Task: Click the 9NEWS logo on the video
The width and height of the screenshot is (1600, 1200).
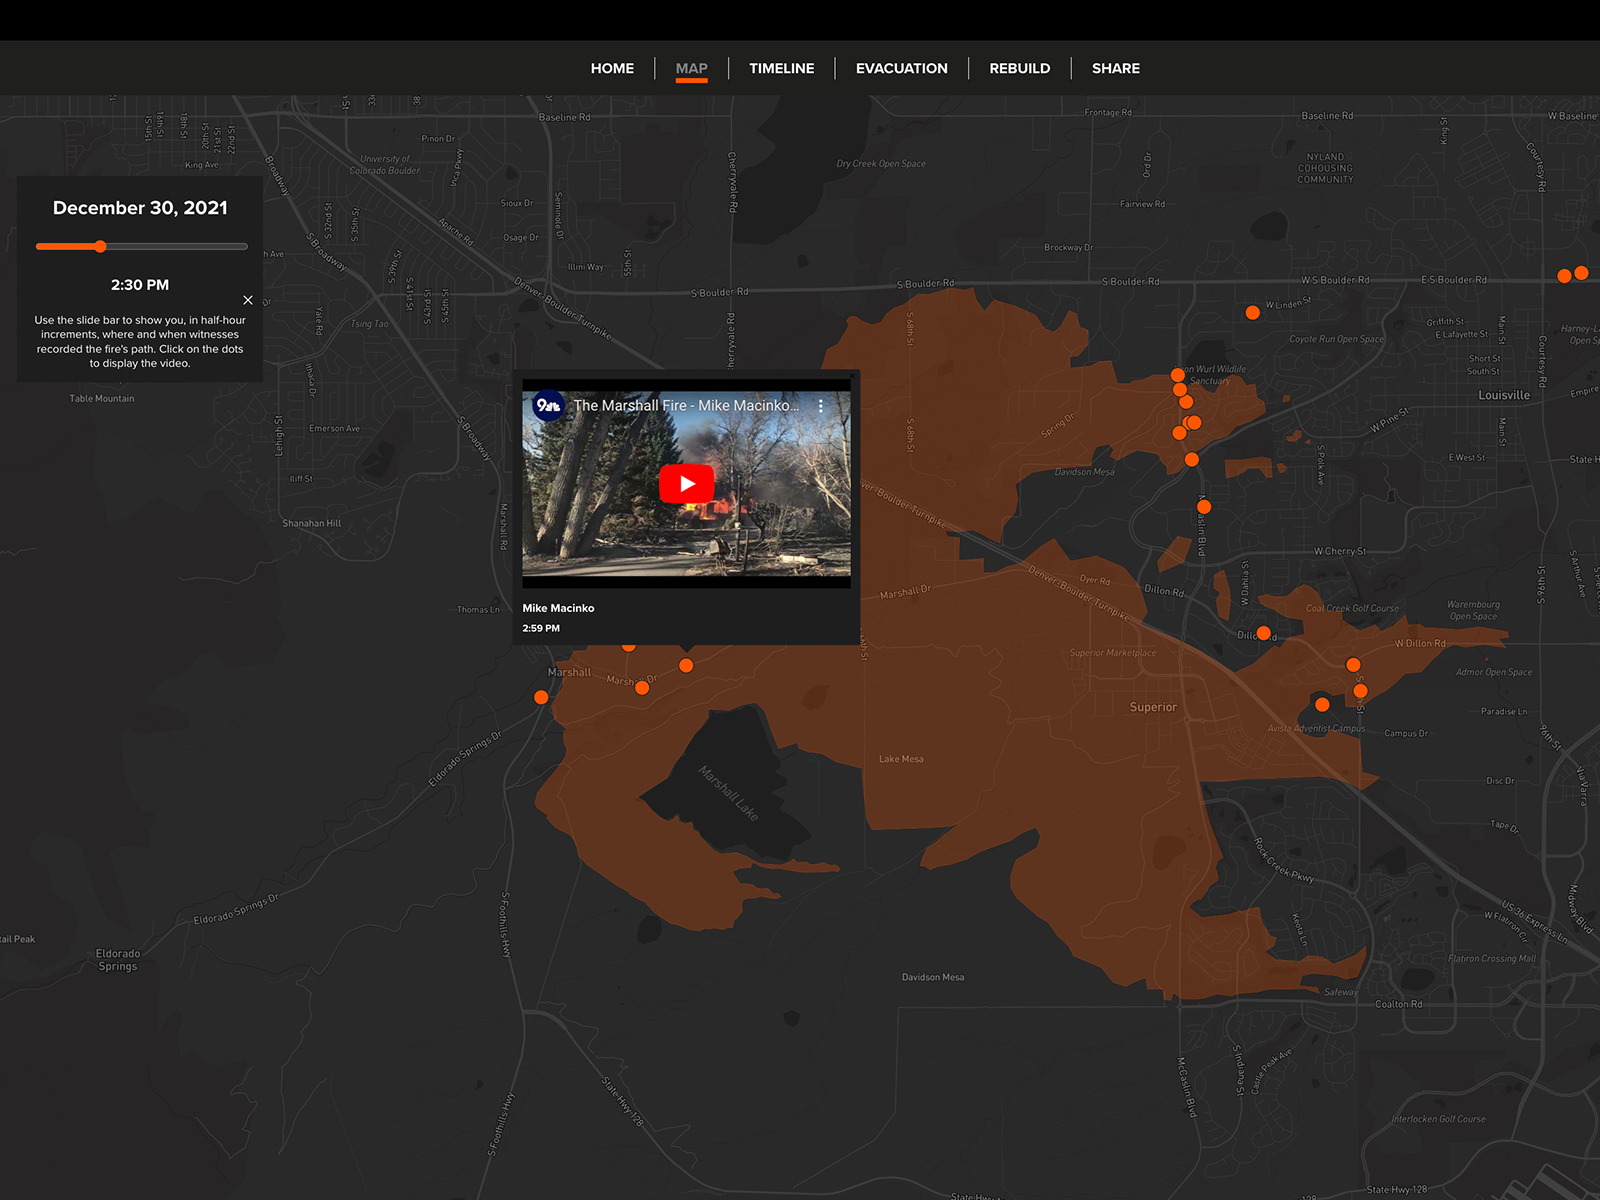Action: click(549, 406)
